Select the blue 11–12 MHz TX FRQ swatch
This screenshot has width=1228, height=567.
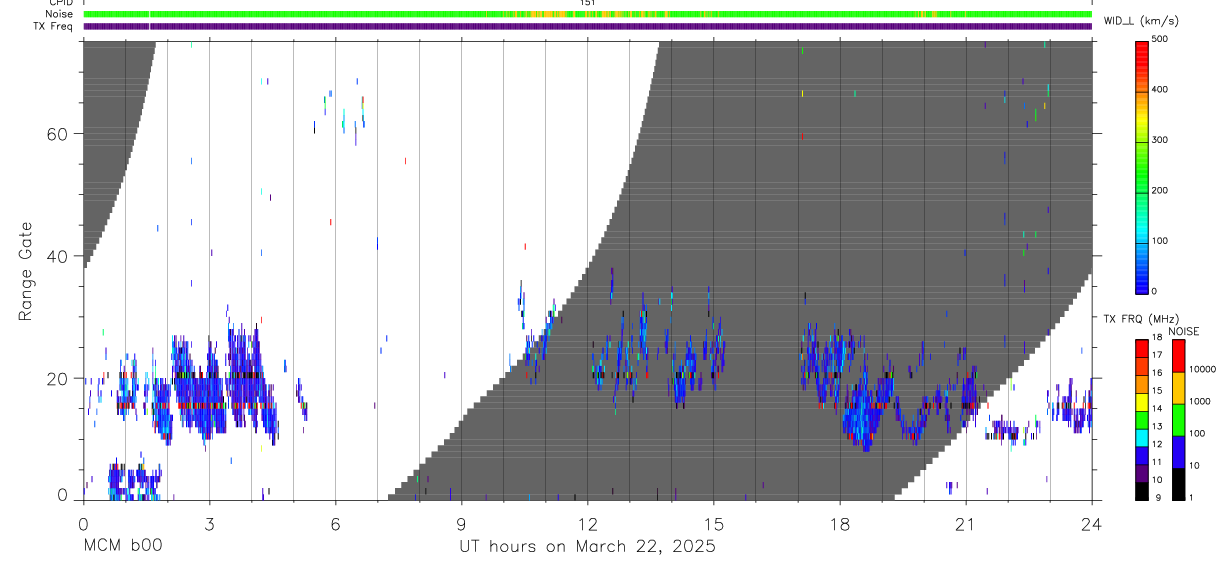(x=1142, y=456)
